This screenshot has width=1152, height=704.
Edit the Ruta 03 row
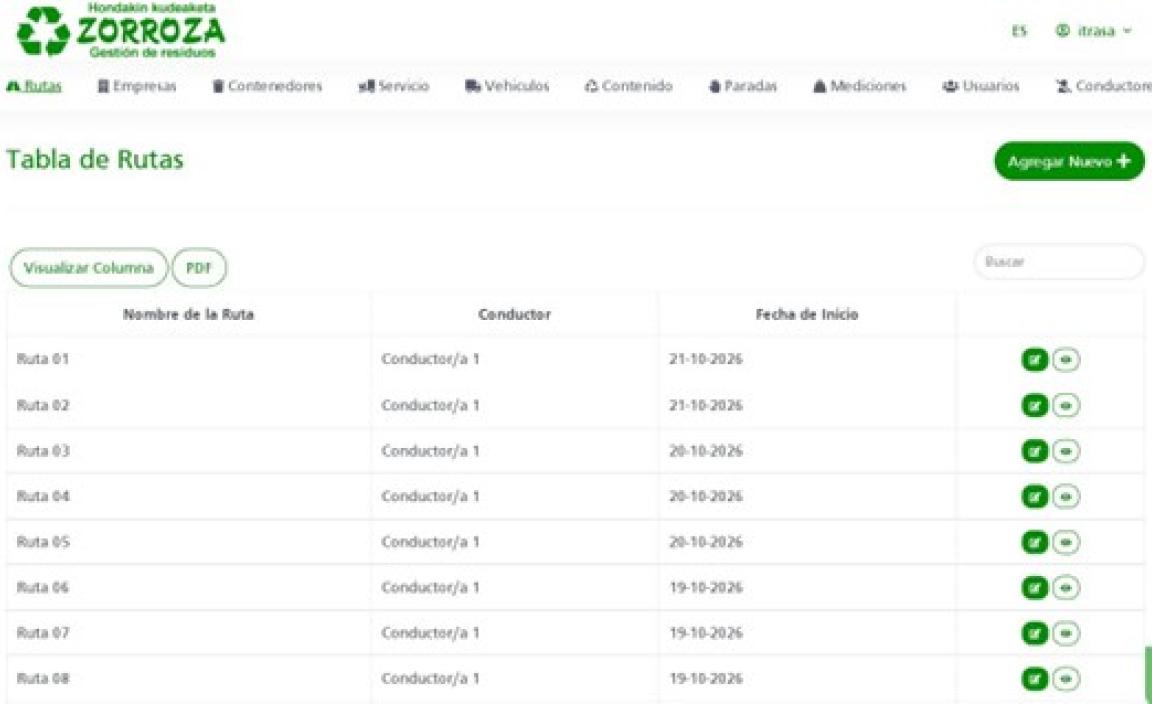click(1034, 450)
